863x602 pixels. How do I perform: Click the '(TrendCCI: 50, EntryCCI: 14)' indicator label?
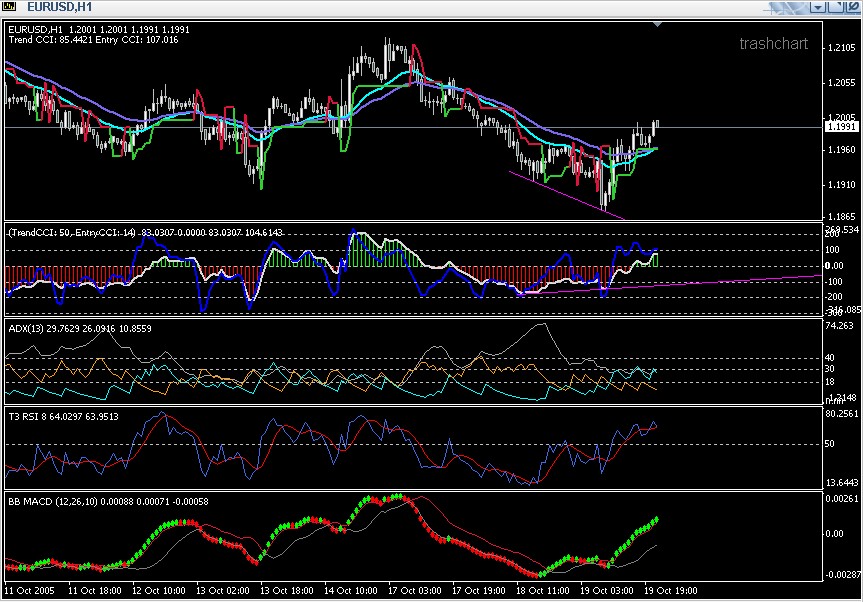tap(72, 233)
